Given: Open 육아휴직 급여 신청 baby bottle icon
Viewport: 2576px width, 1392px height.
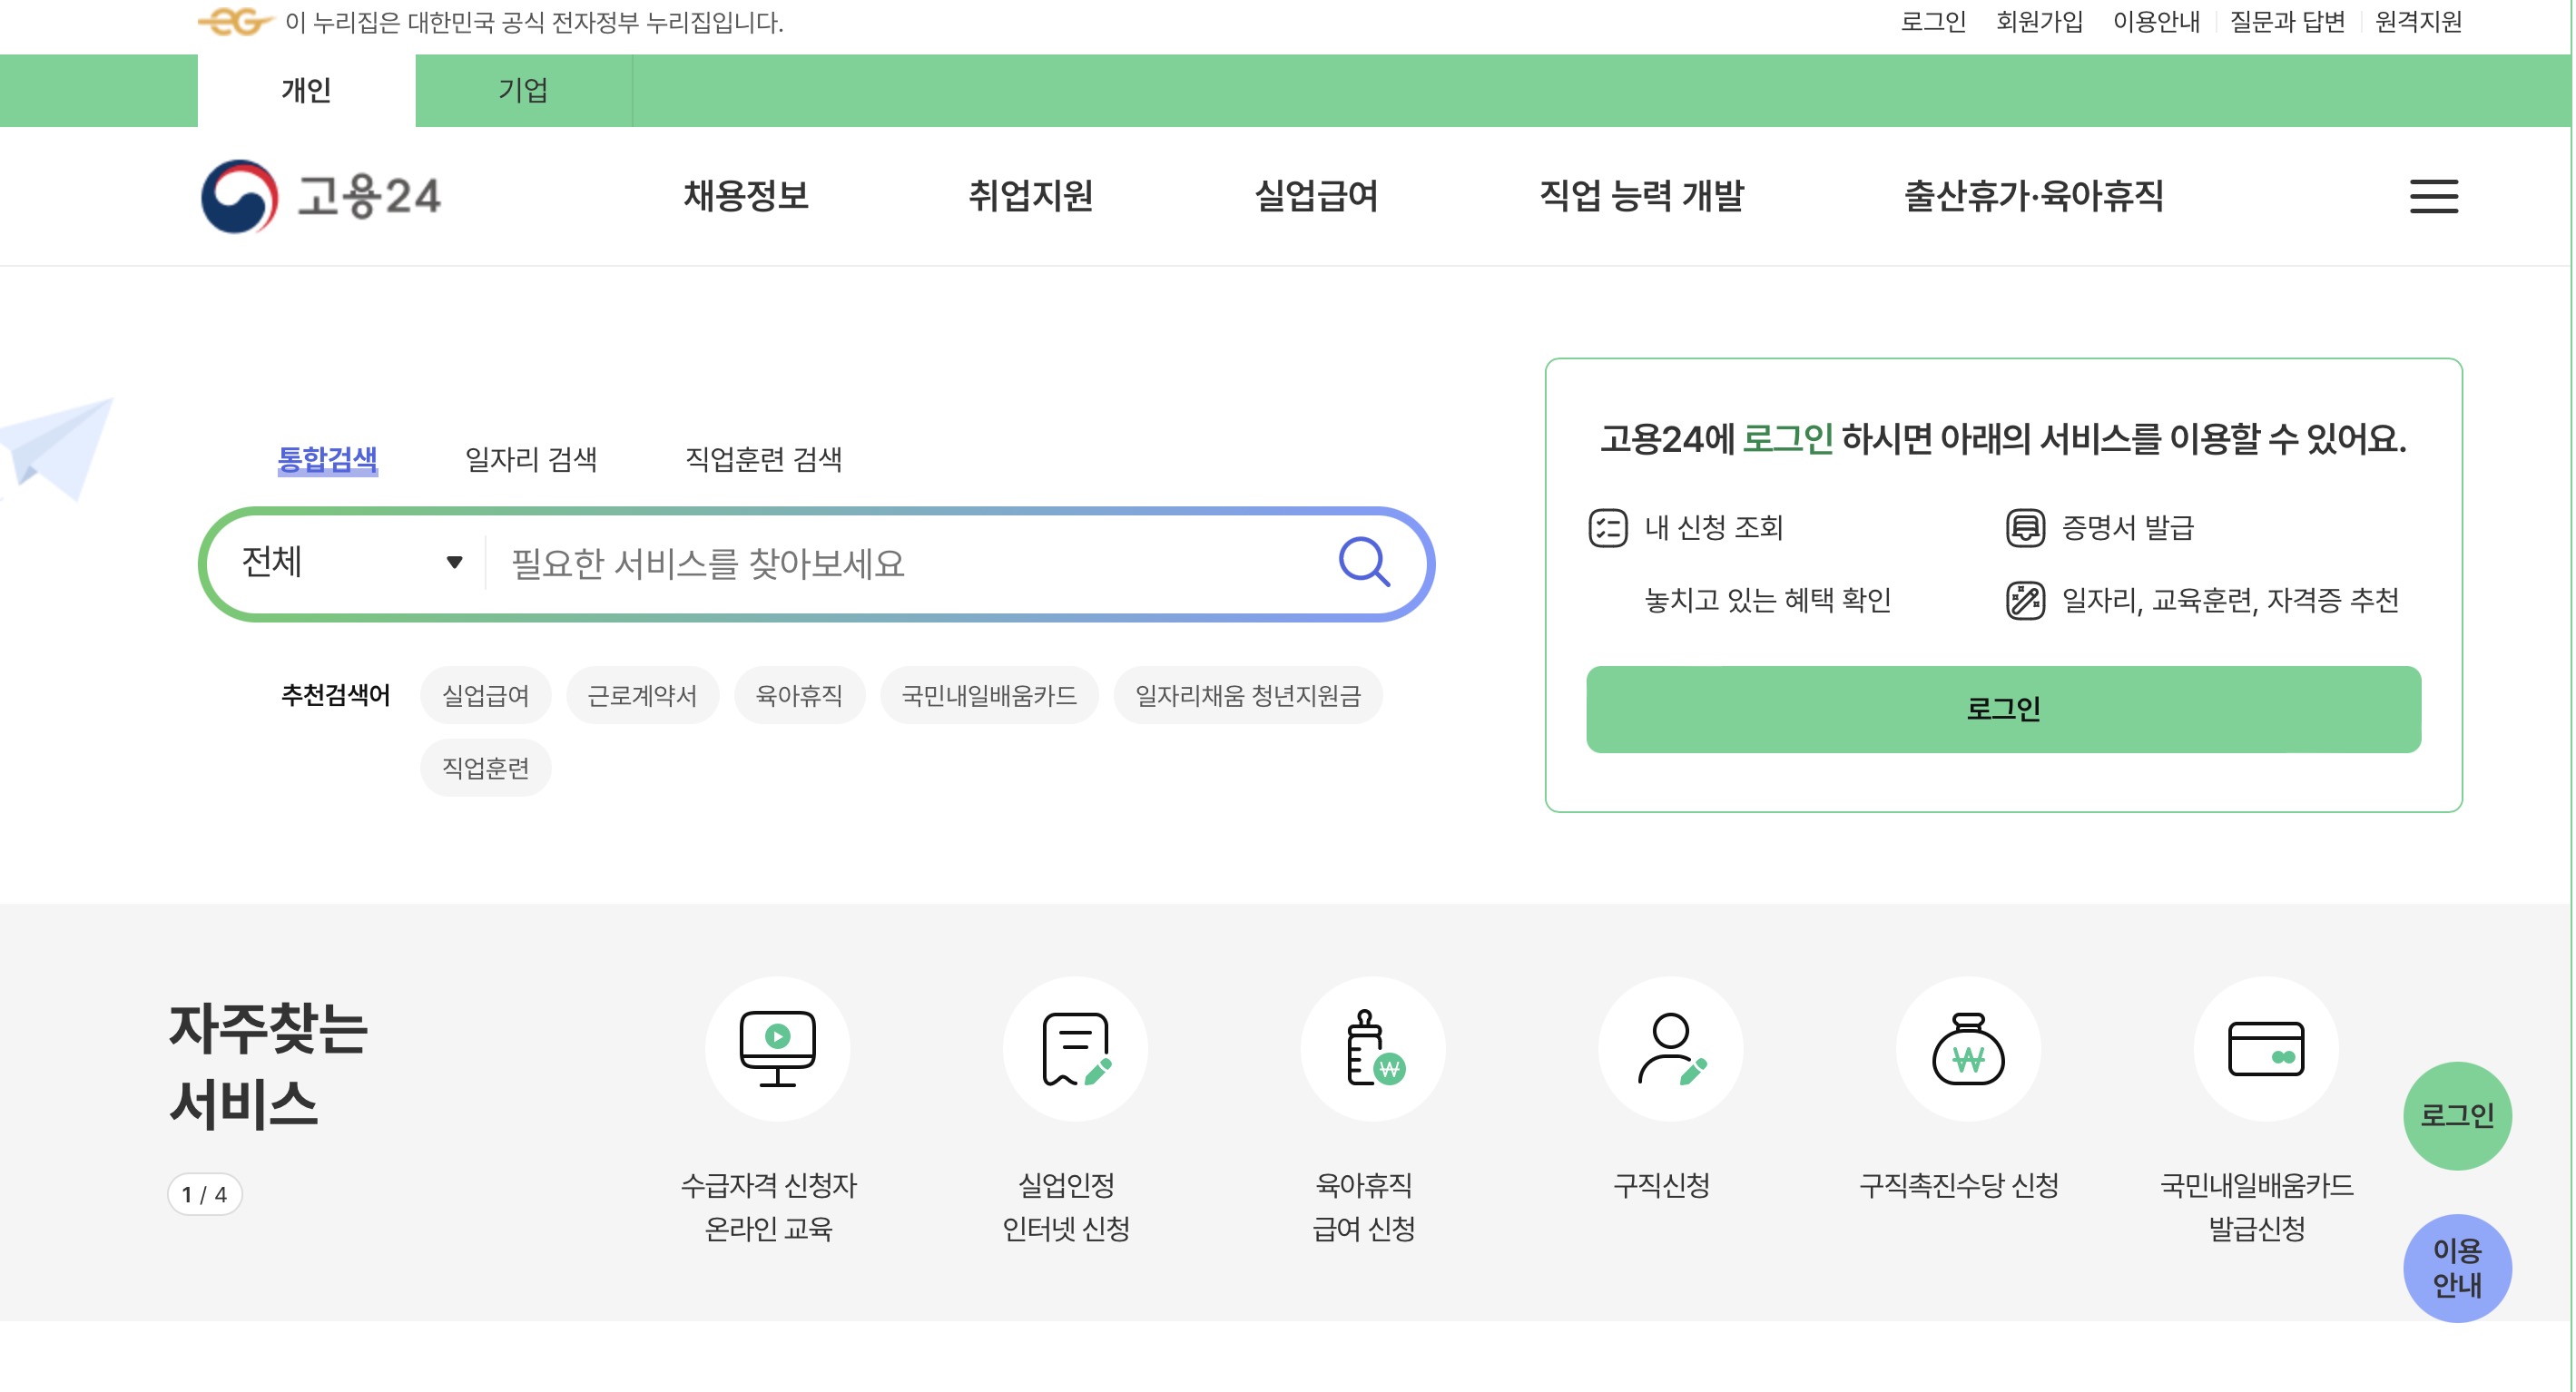Looking at the screenshot, I should [x=1372, y=1048].
